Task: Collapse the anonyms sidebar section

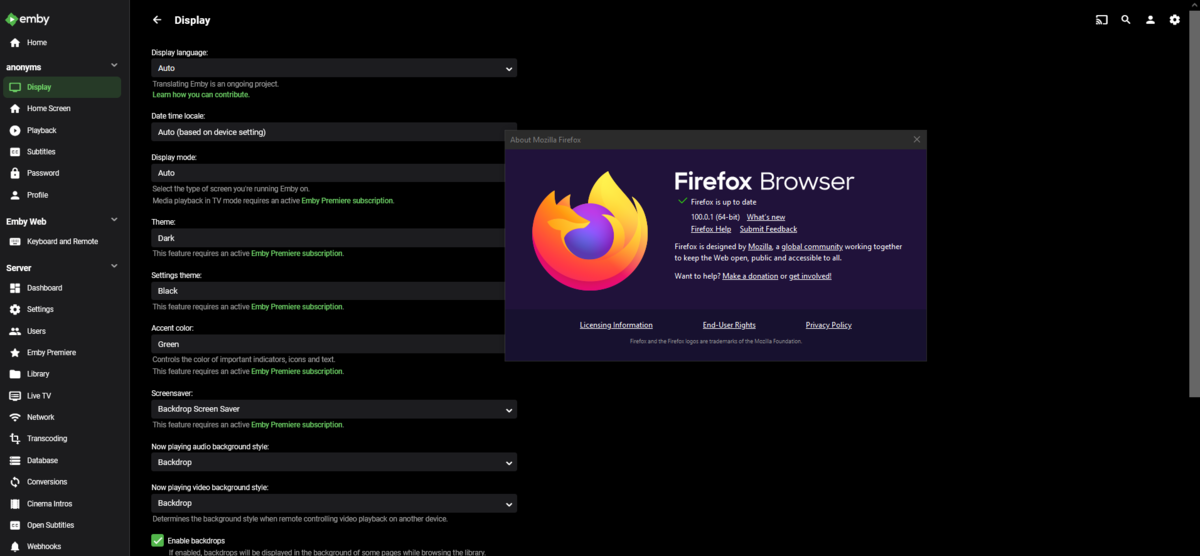Action: click(114, 67)
